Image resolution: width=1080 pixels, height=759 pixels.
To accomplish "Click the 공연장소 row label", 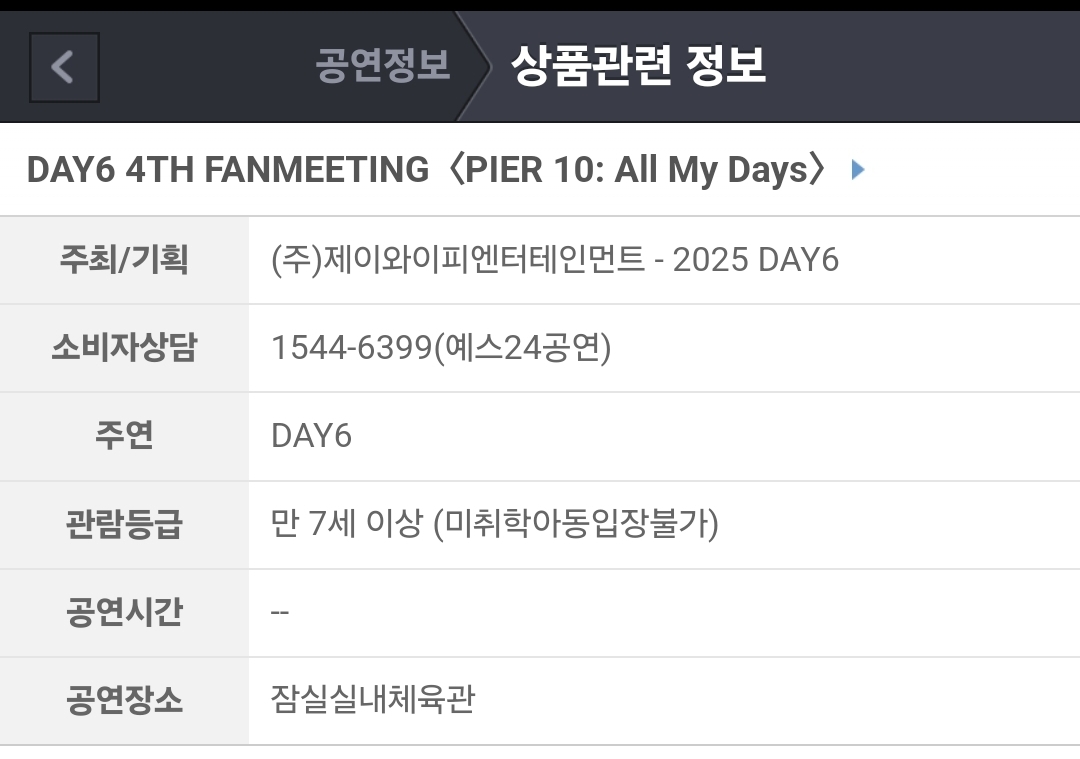I will pos(124,700).
